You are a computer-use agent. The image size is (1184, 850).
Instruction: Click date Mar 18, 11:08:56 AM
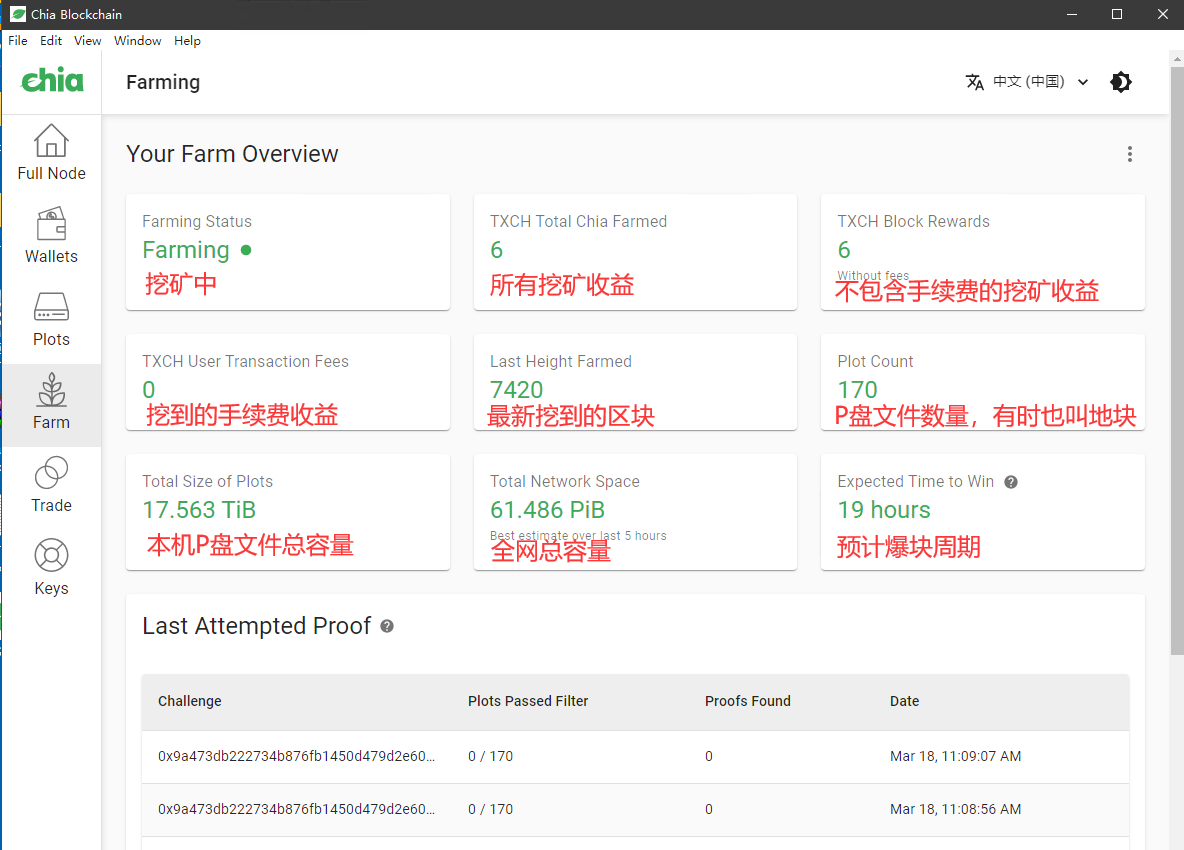point(955,809)
